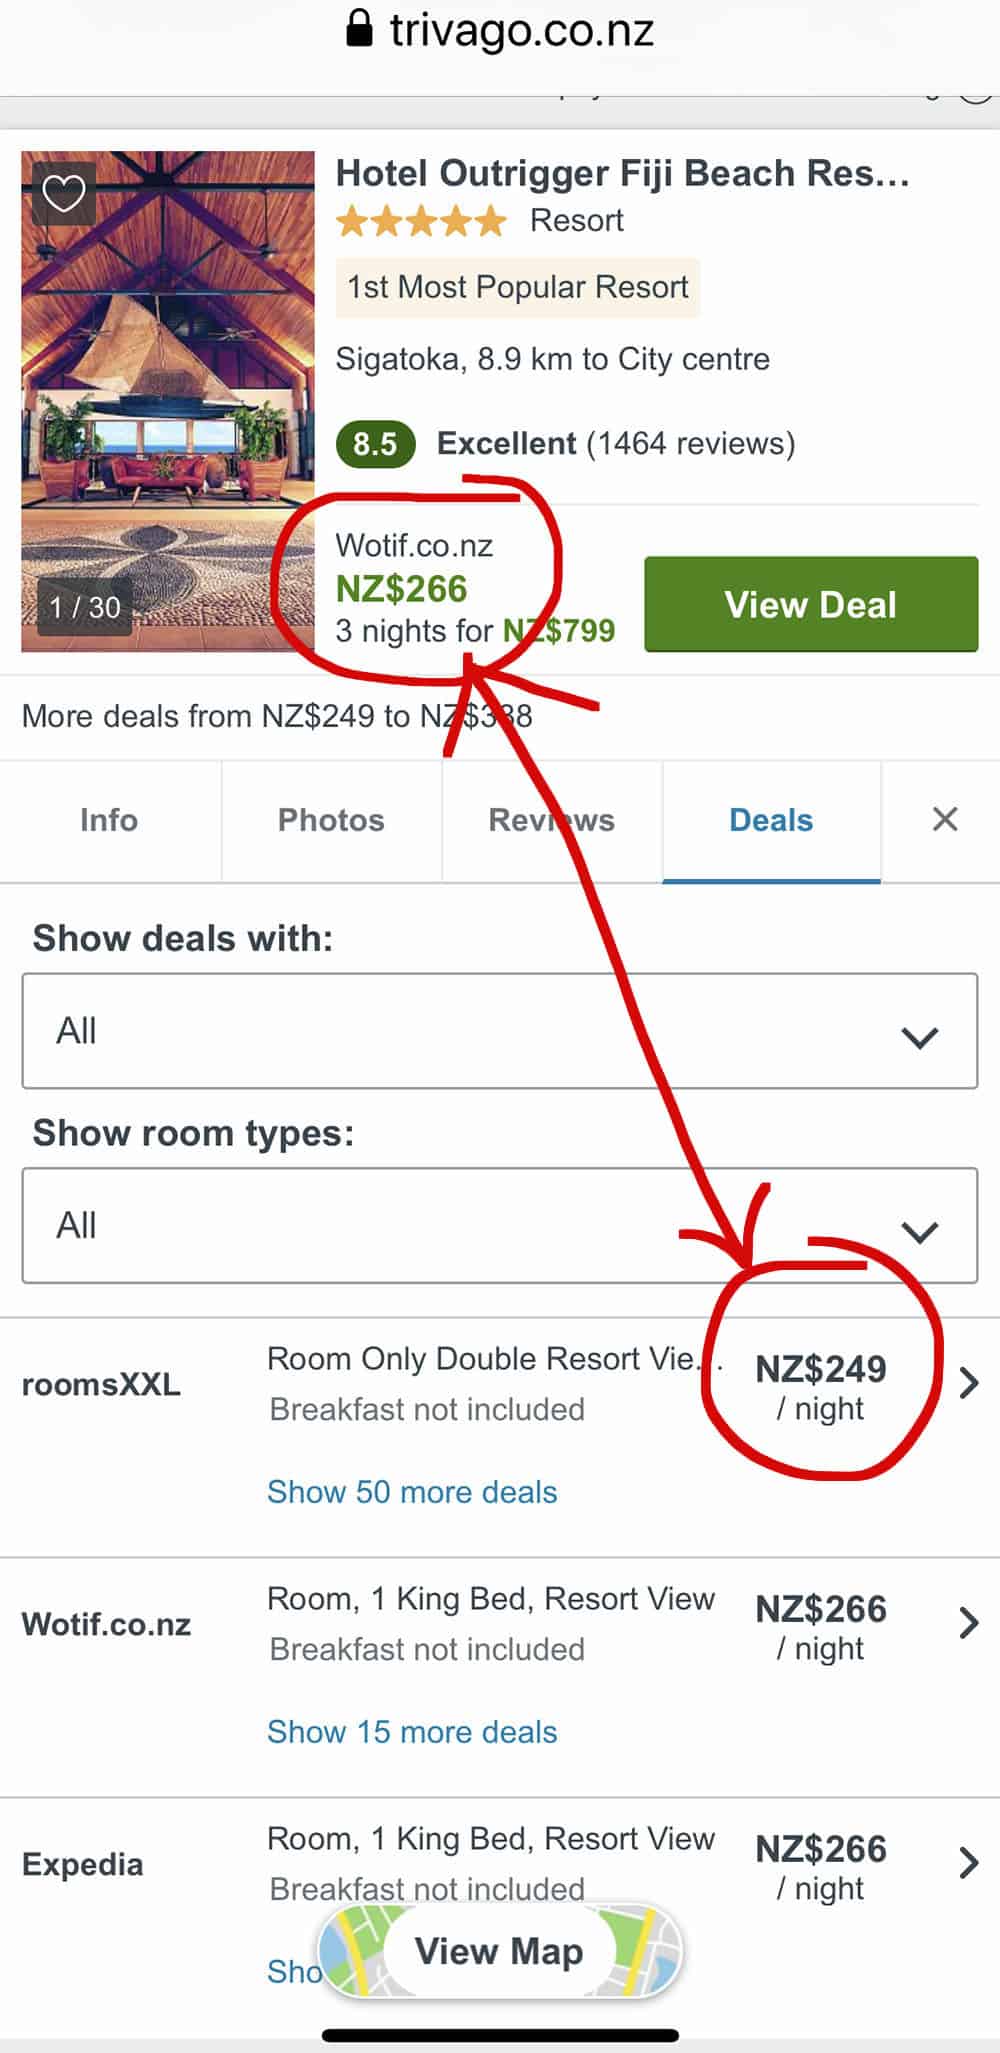The image size is (1000, 2053).
Task: Open the View Map button
Action: point(499,1951)
